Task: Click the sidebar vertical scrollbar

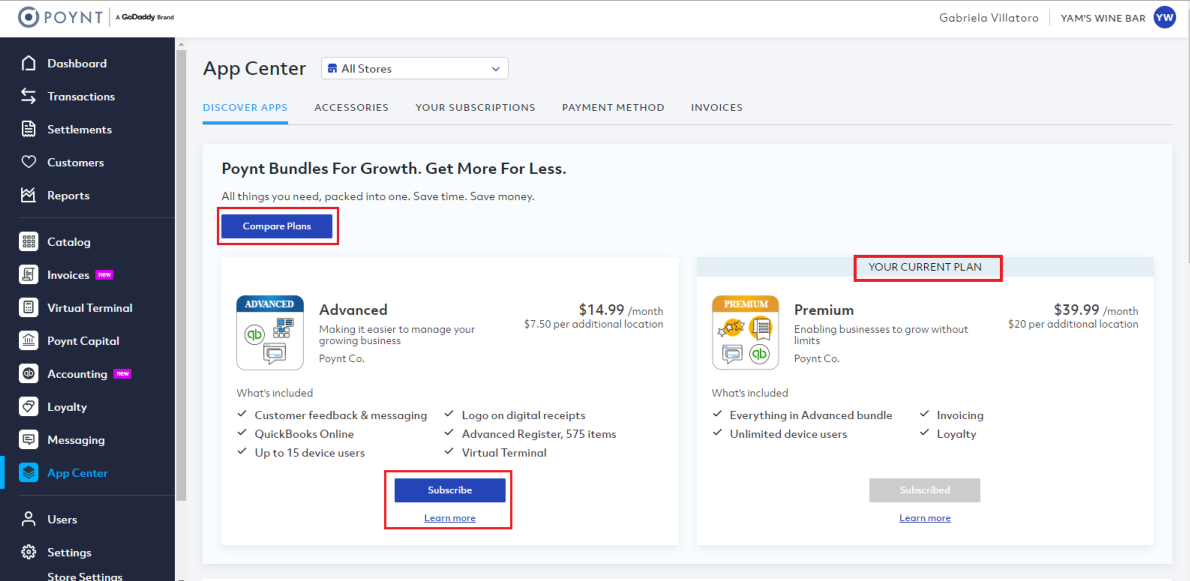Action: pyautogui.click(x=181, y=273)
